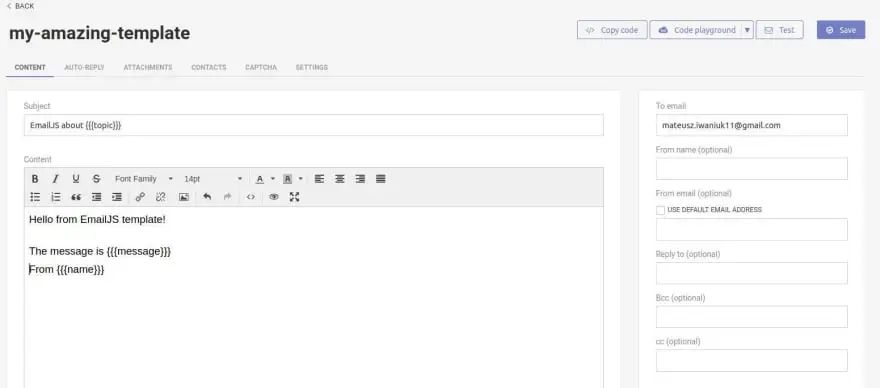Screen dimensions: 880x388
Task: Click into the Subject field
Action: coord(314,125)
